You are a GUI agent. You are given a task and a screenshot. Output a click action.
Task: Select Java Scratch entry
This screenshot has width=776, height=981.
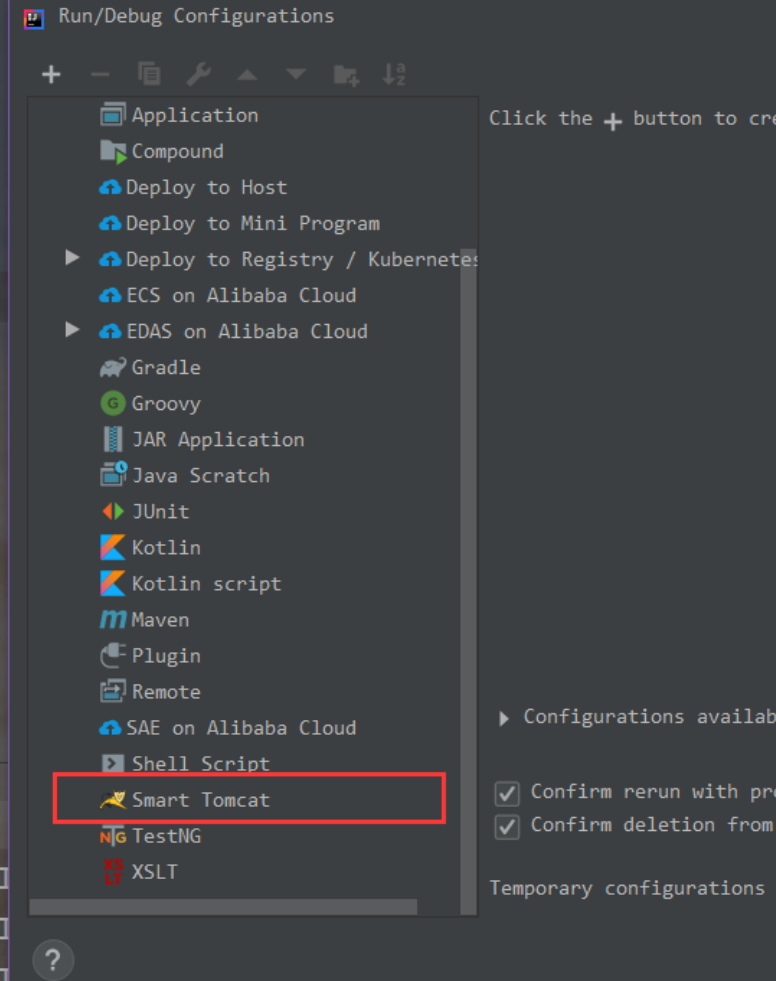(201, 475)
